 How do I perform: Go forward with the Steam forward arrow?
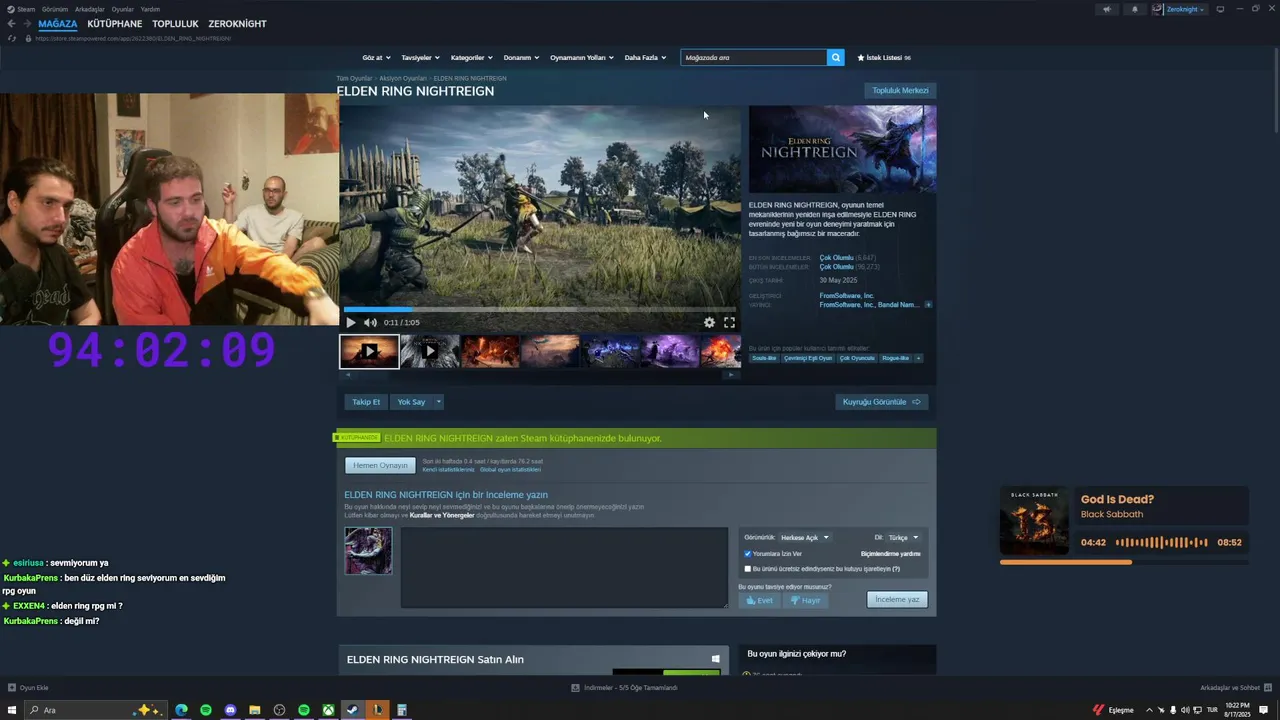pyautogui.click(x=27, y=24)
